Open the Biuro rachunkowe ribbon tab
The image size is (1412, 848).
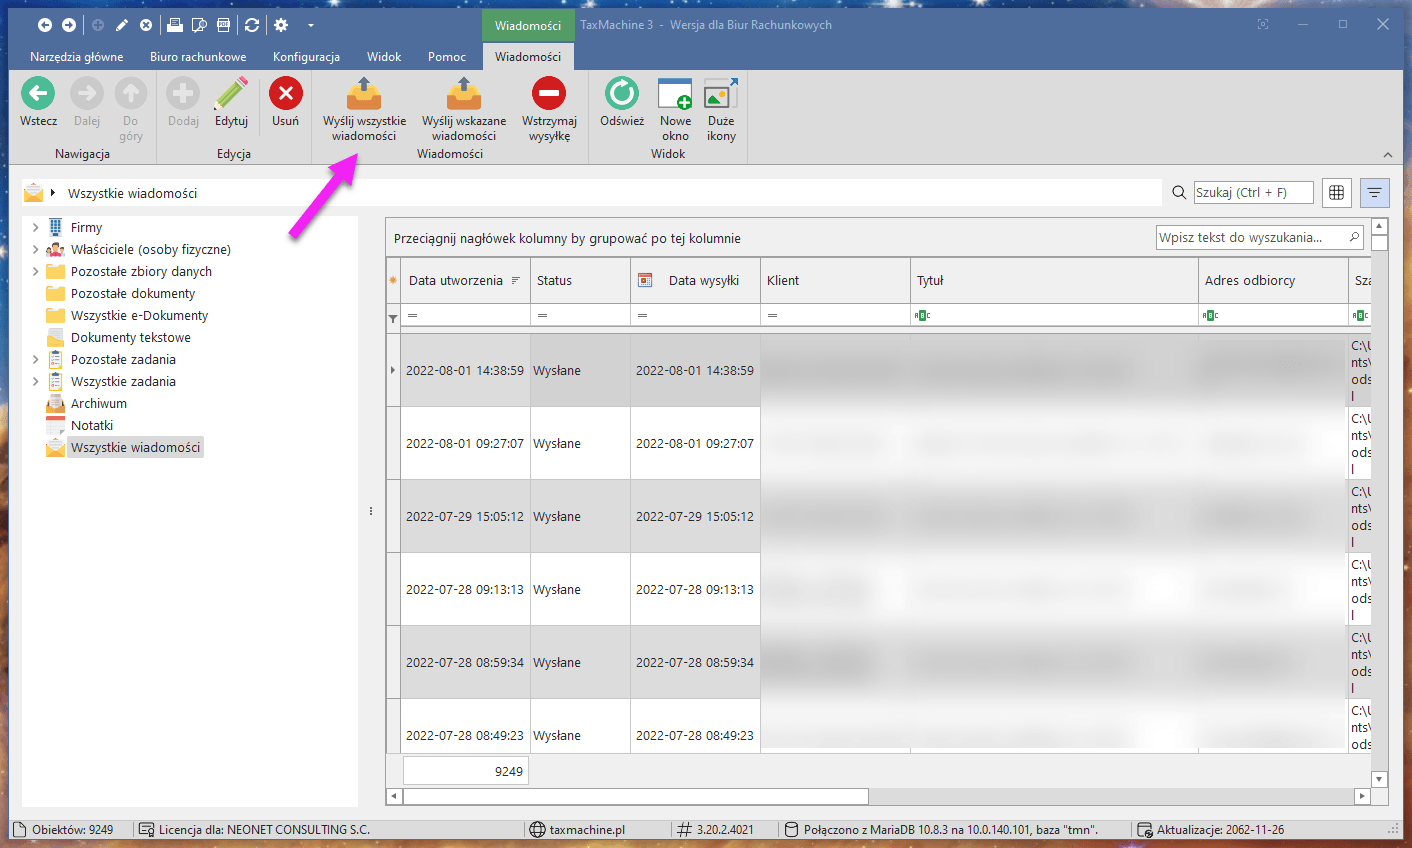coord(198,57)
